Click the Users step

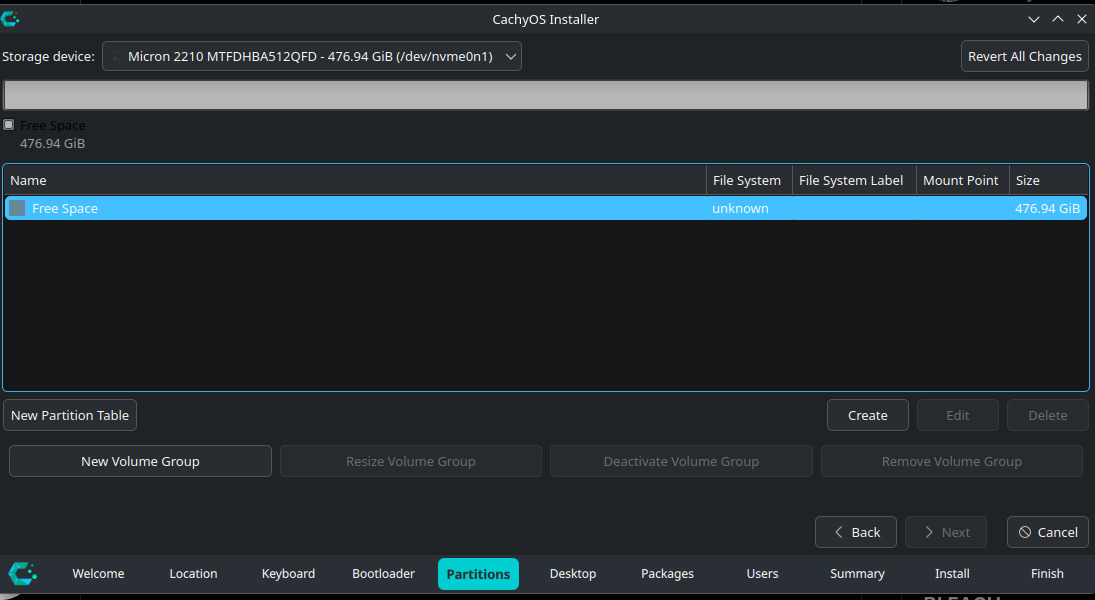coord(763,573)
